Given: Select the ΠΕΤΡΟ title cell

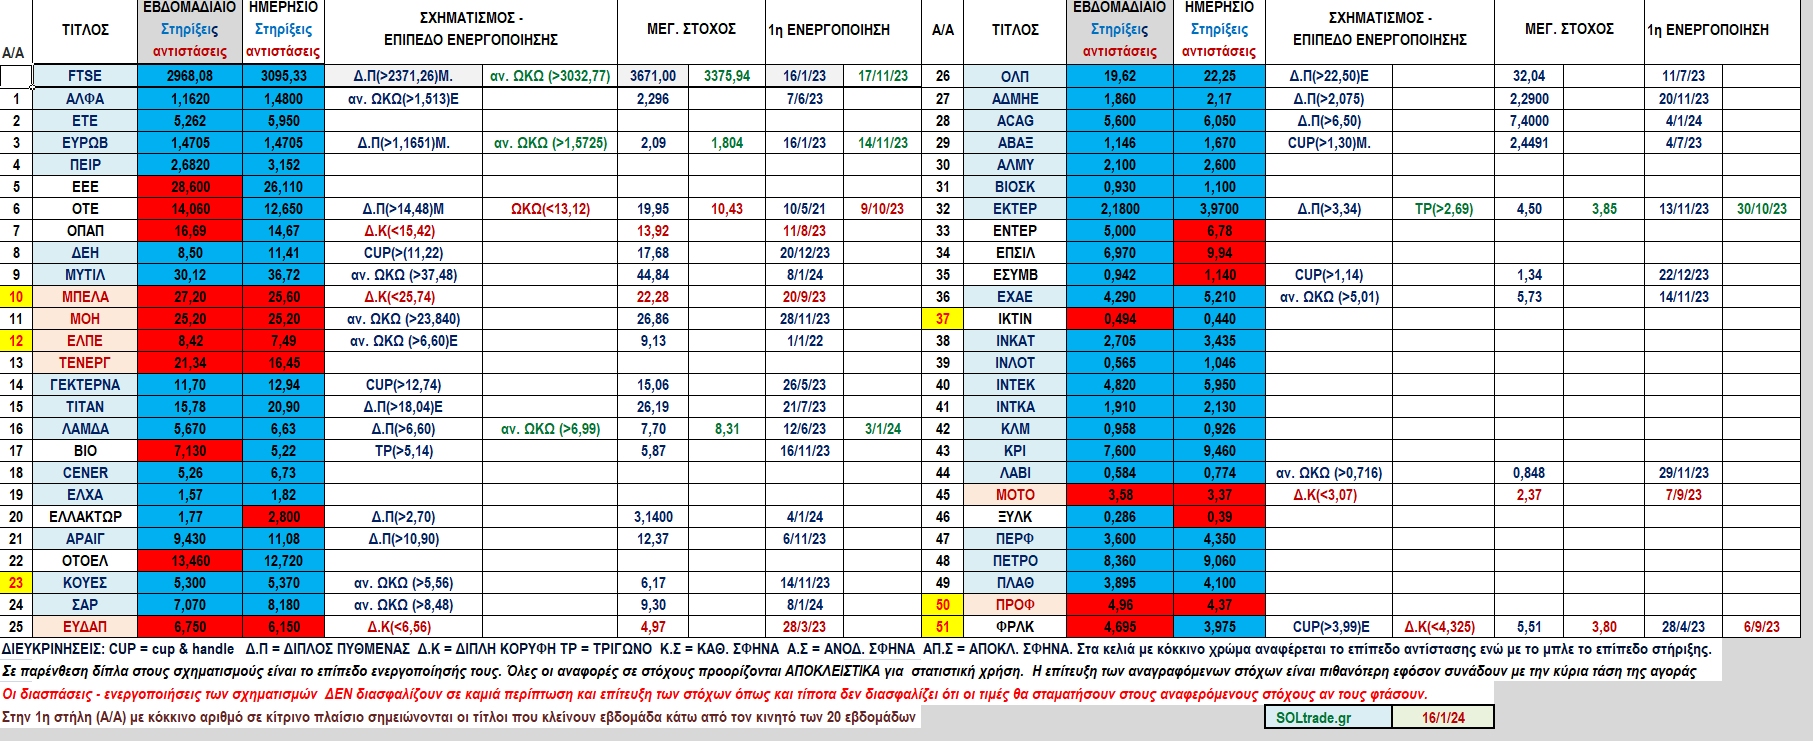Looking at the screenshot, I should click(x=1015, y=561).
